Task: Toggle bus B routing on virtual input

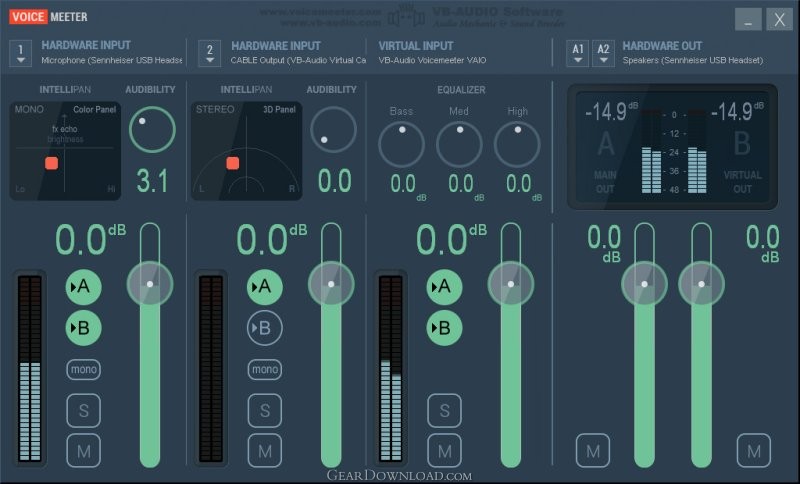Action: click(444, 328)
